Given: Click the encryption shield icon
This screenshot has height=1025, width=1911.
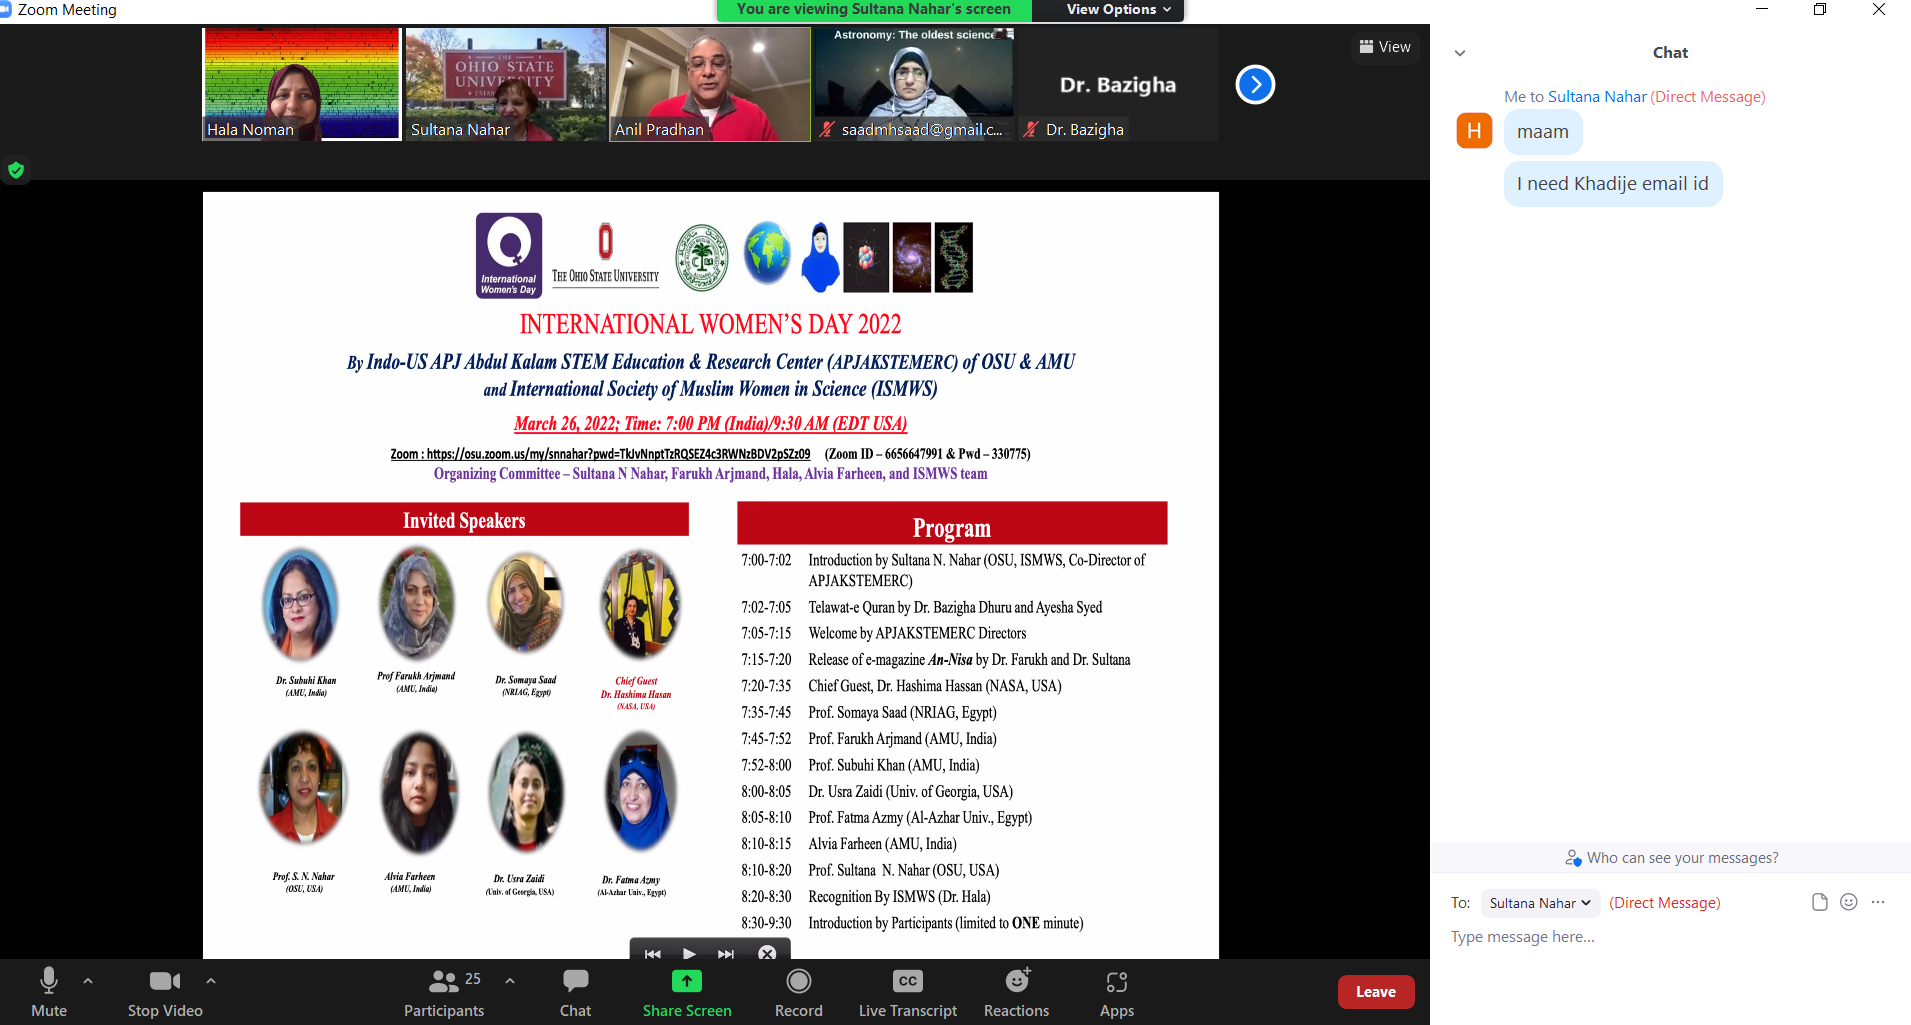Looking at the screenshot, I should pos(16,170).
